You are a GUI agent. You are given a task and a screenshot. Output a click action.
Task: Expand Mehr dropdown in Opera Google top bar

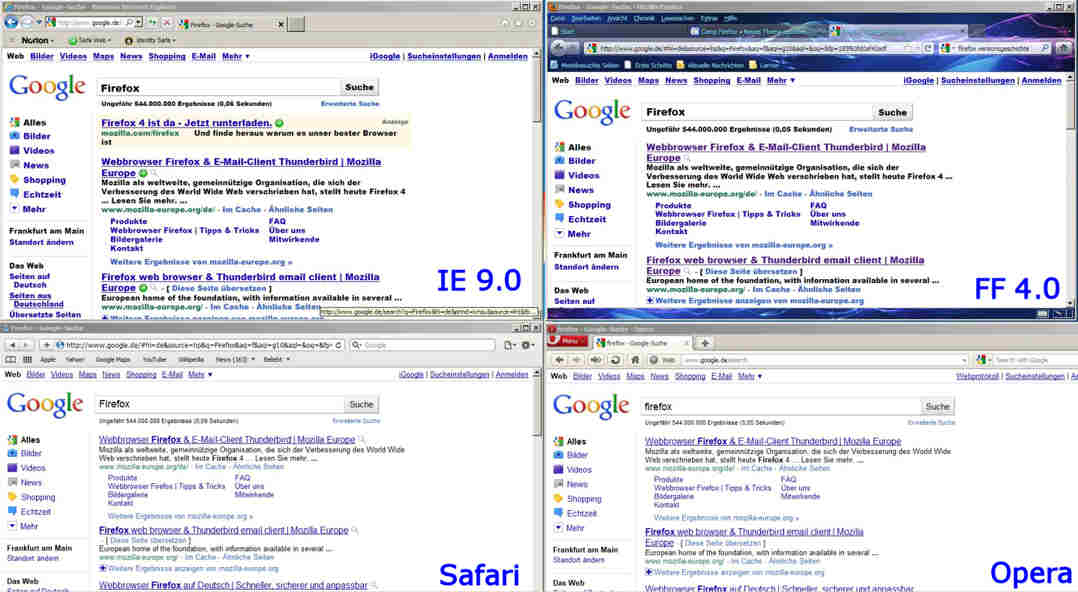coord(750,376)
